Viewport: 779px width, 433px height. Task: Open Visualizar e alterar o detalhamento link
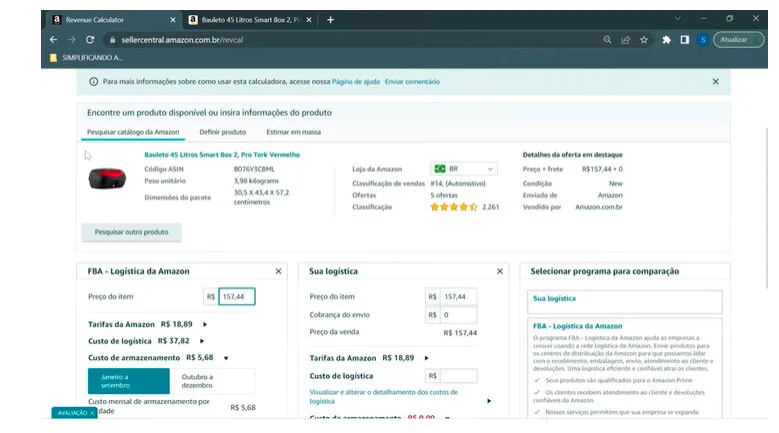pyautogui.click(x=384, y=396)
